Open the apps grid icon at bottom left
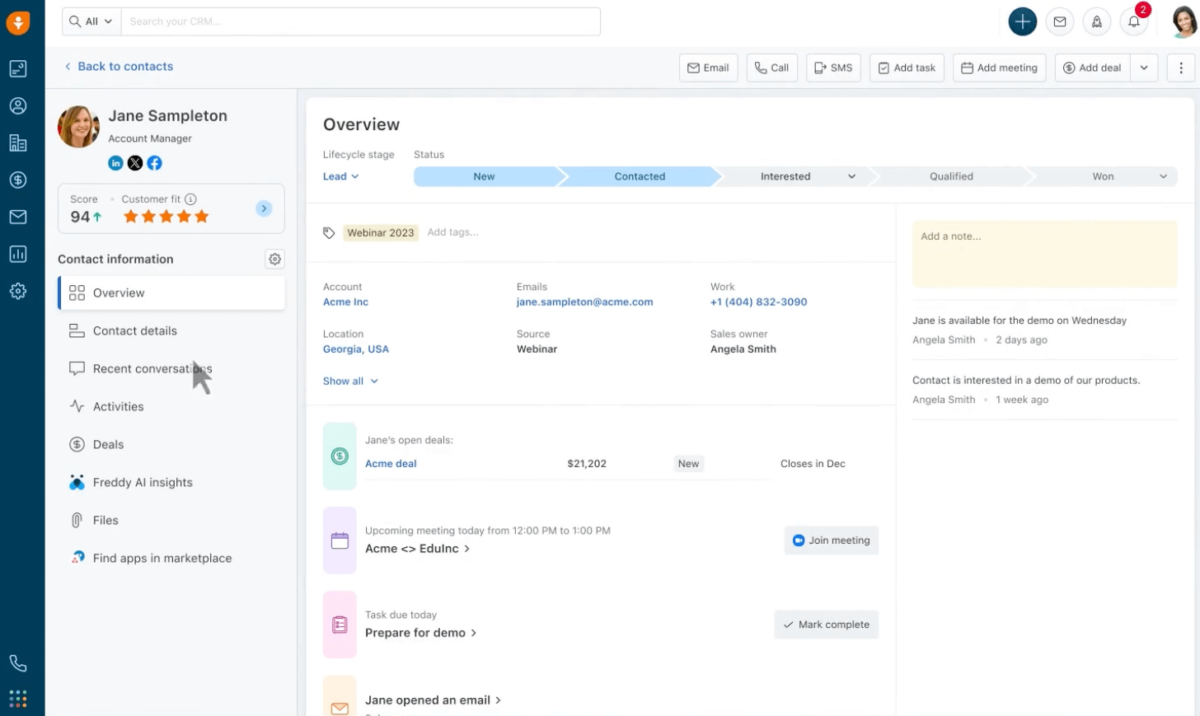Image resolution: width=1200 pixels, height=716 pixels. (18, 697)
